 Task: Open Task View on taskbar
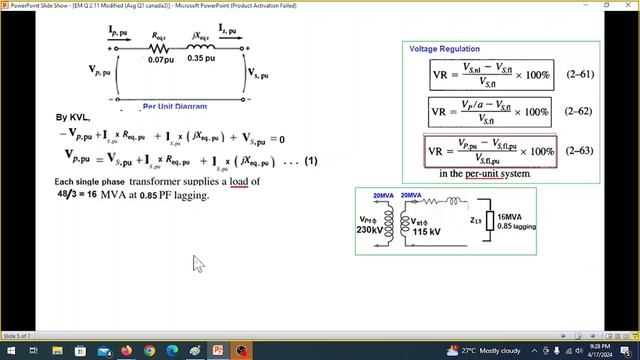pyautogui.click(x=34, y=351)
